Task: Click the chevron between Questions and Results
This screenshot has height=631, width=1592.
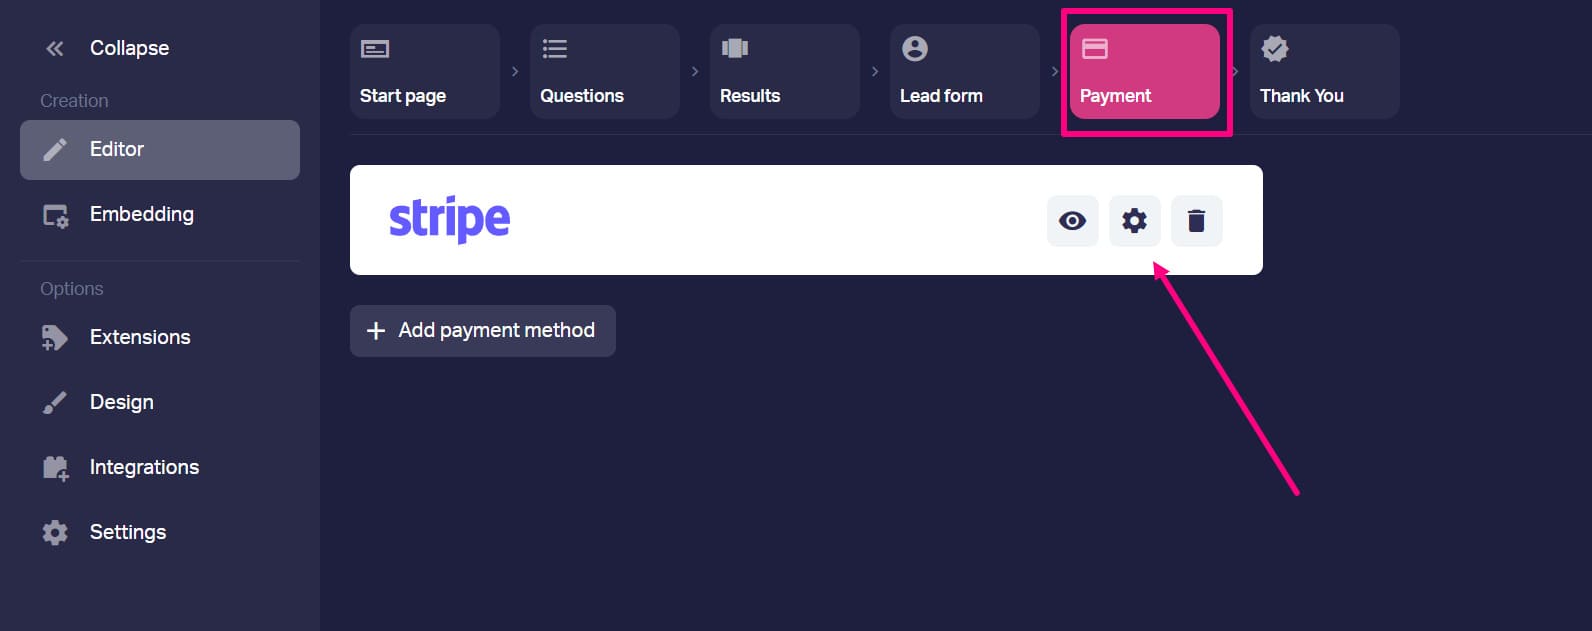Action: pyautogui.click(x=695, y=72)
